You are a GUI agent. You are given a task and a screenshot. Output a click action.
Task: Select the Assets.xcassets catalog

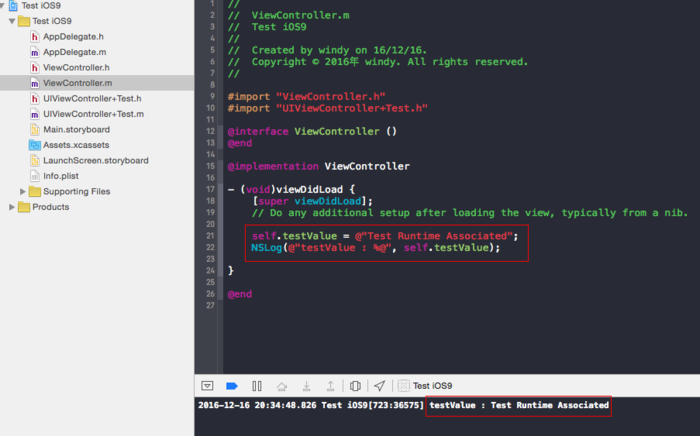(x=76, y=145)
